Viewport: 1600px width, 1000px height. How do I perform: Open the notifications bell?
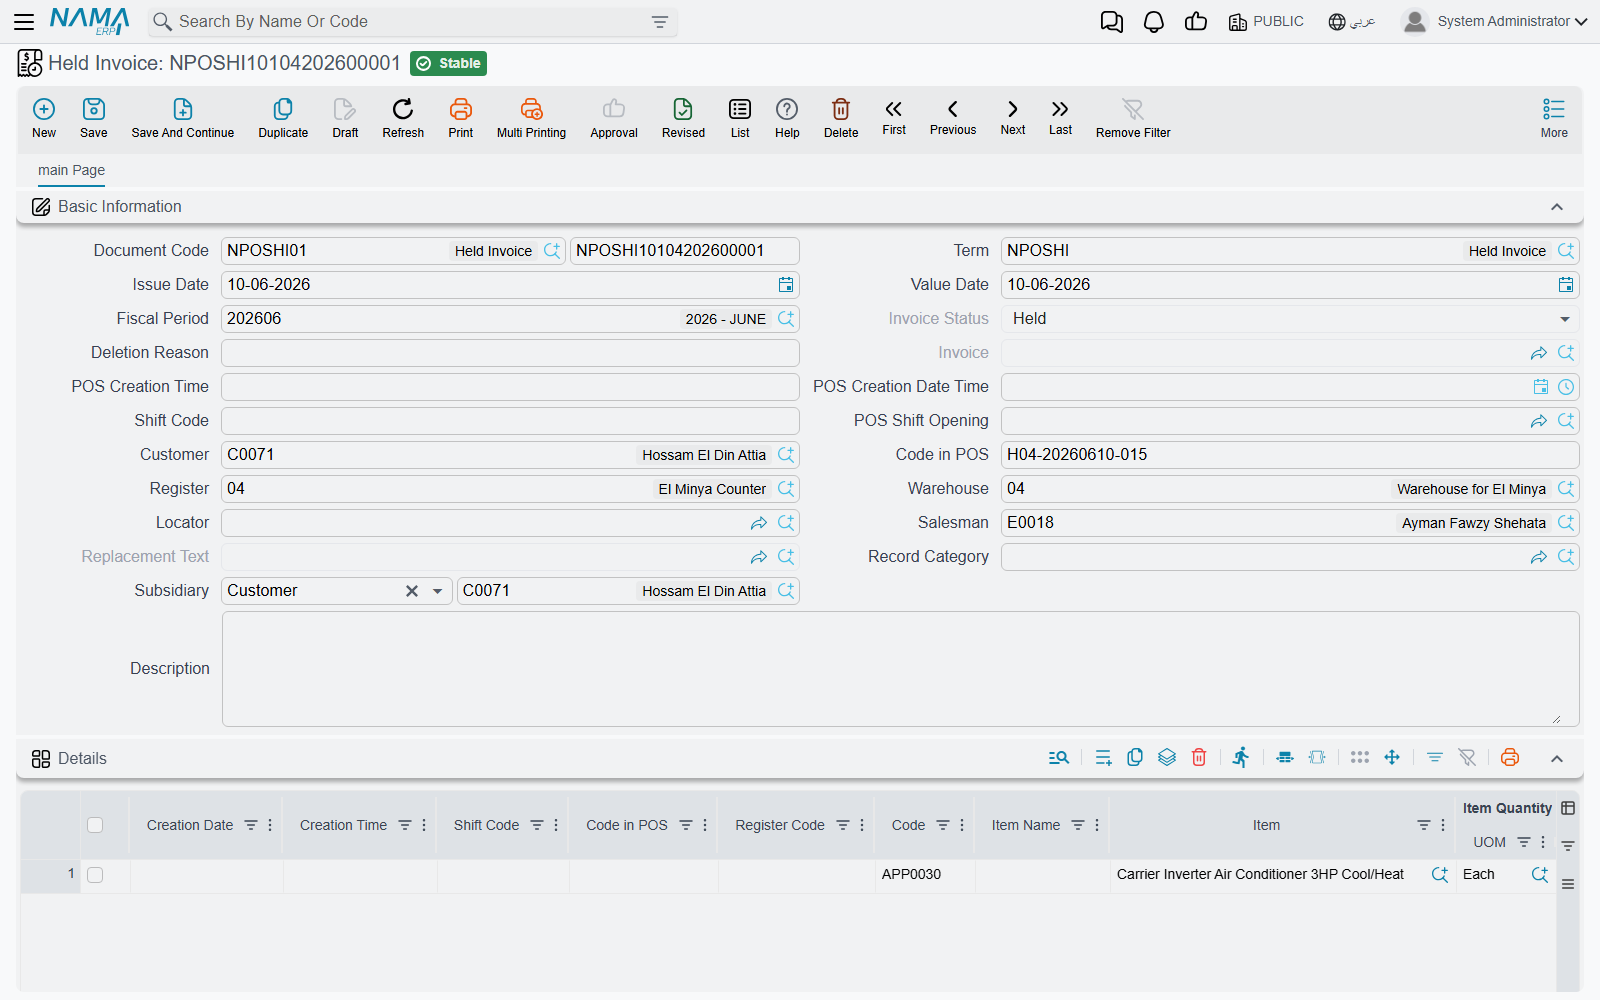(x=1154, y=21)
